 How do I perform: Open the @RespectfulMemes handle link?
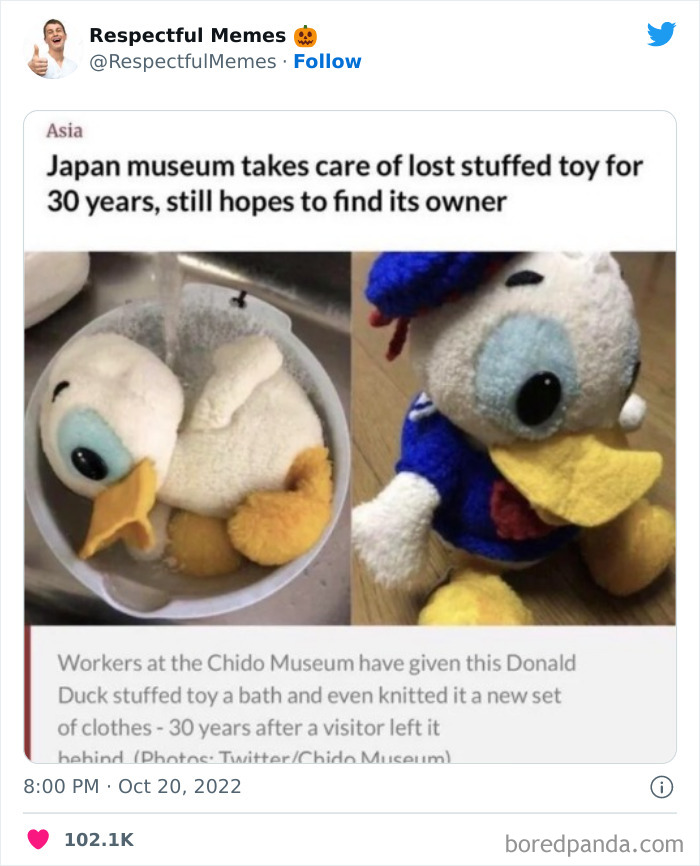coord(183,61)
